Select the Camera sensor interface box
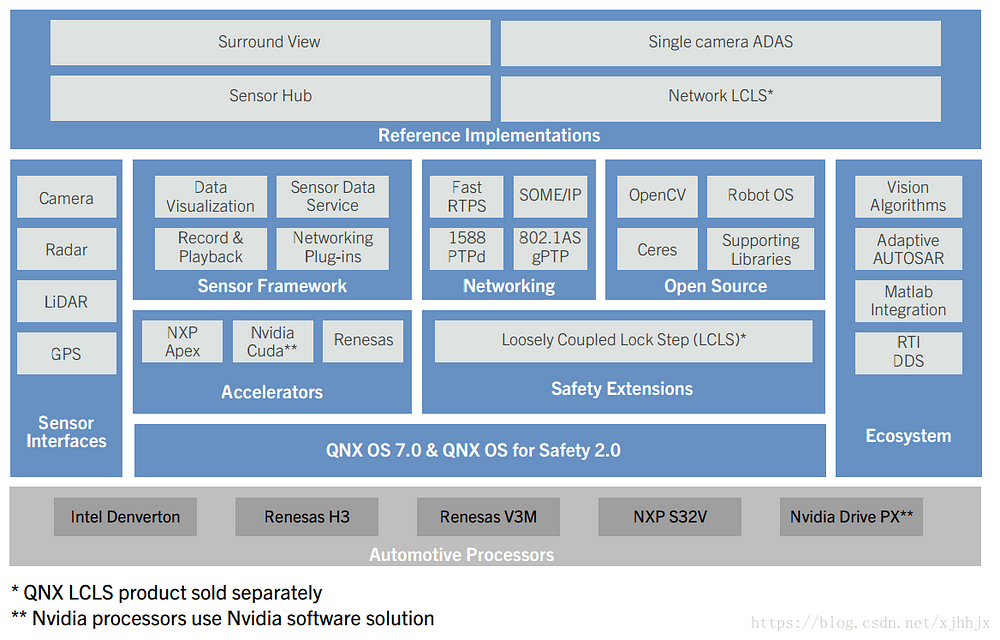1000x640 pixels. [66, 197]
